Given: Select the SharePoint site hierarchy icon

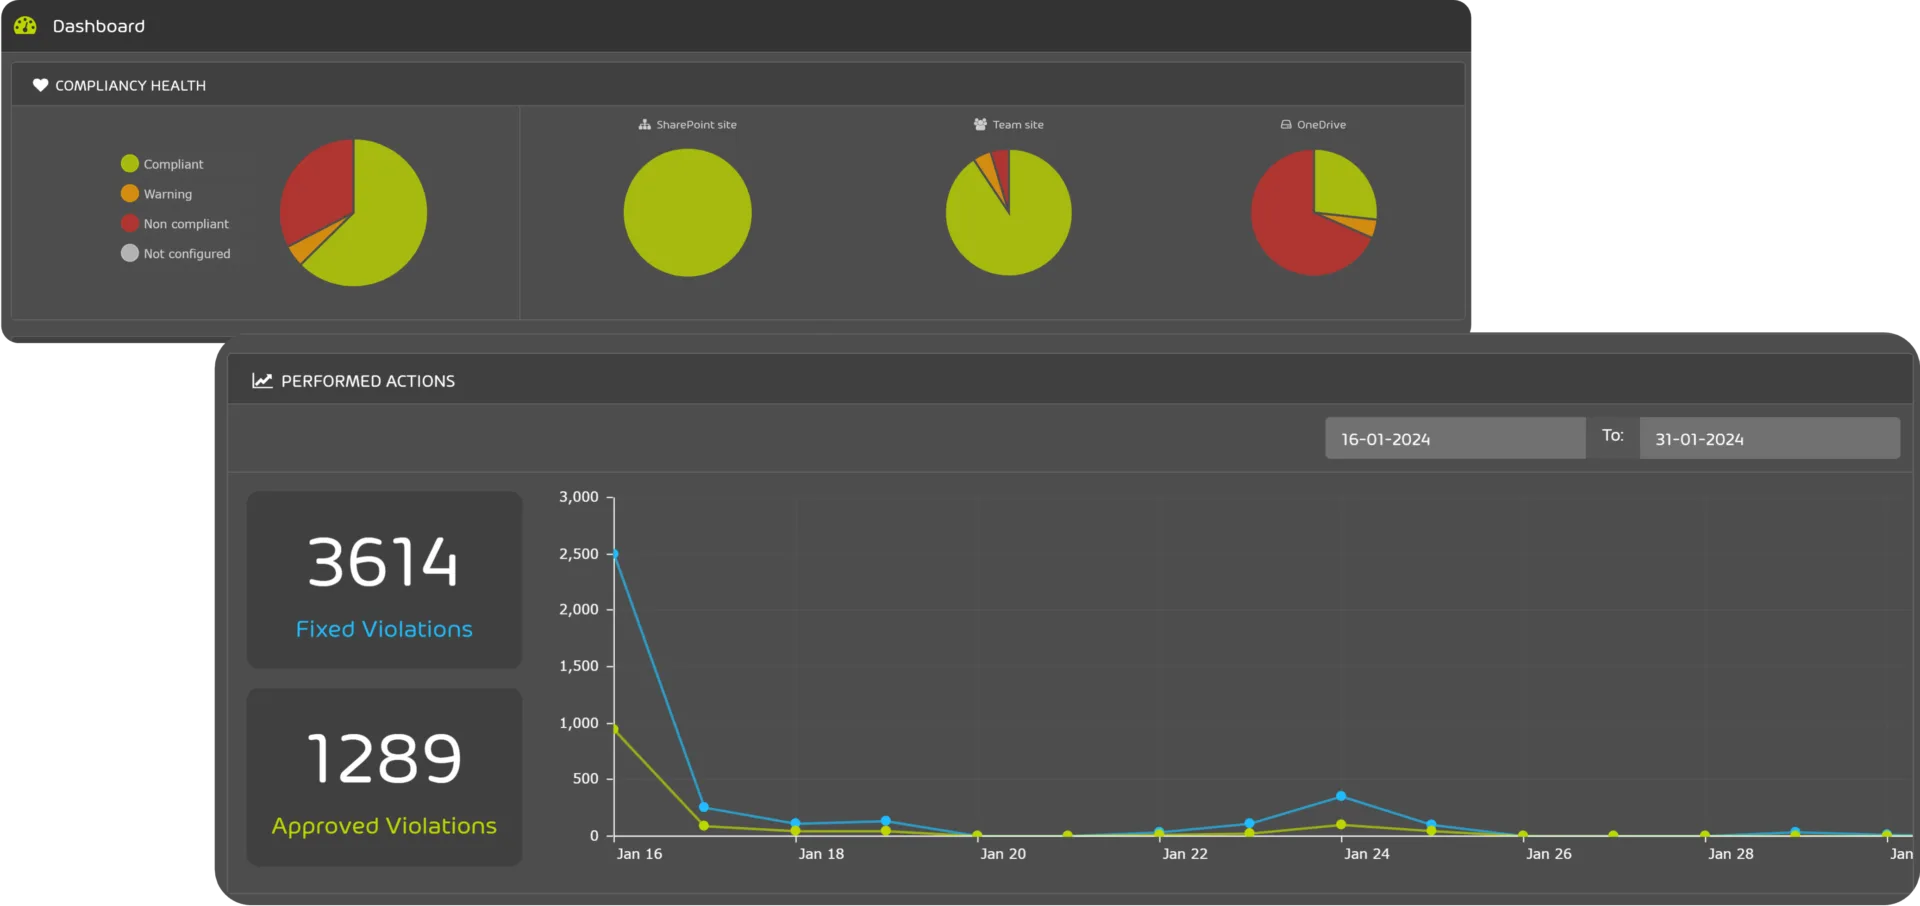Looking at the screenshot, I should pyautogui.click(x=644, y=124).
